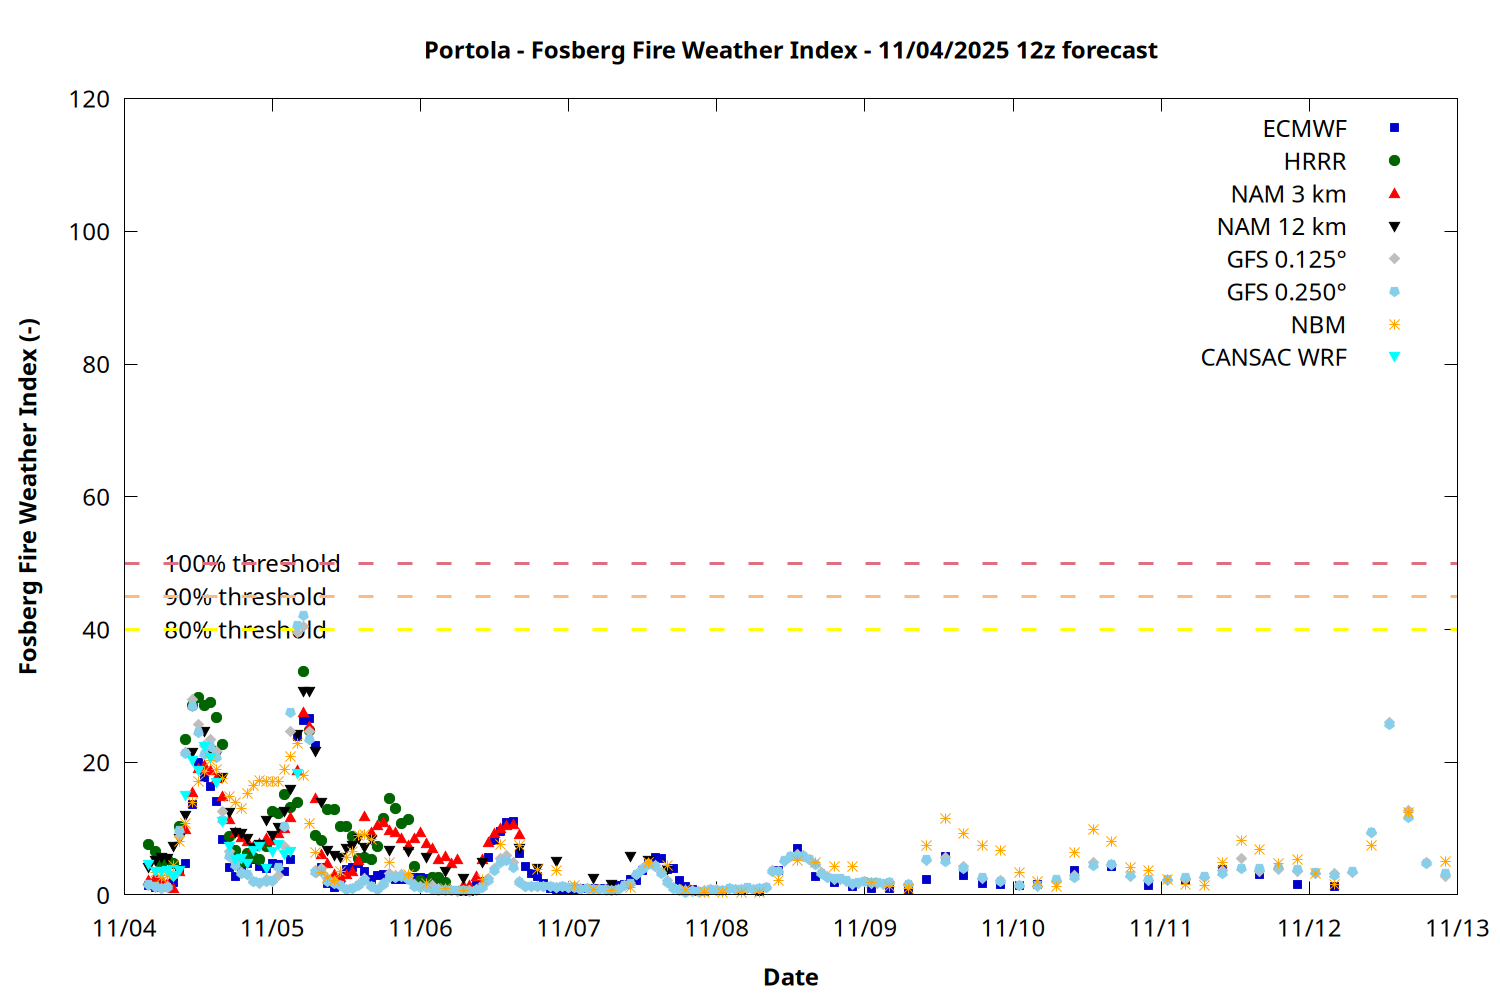
Task: Select the NAM 3 km red triangle marker
Action: (1394, 193)
